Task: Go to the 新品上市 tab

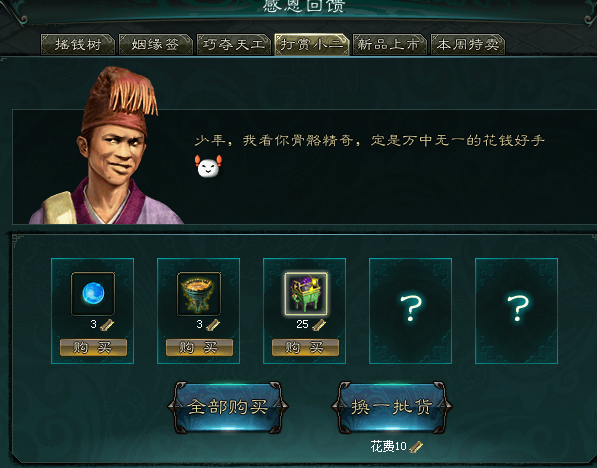Action: (x=389, y=45)
